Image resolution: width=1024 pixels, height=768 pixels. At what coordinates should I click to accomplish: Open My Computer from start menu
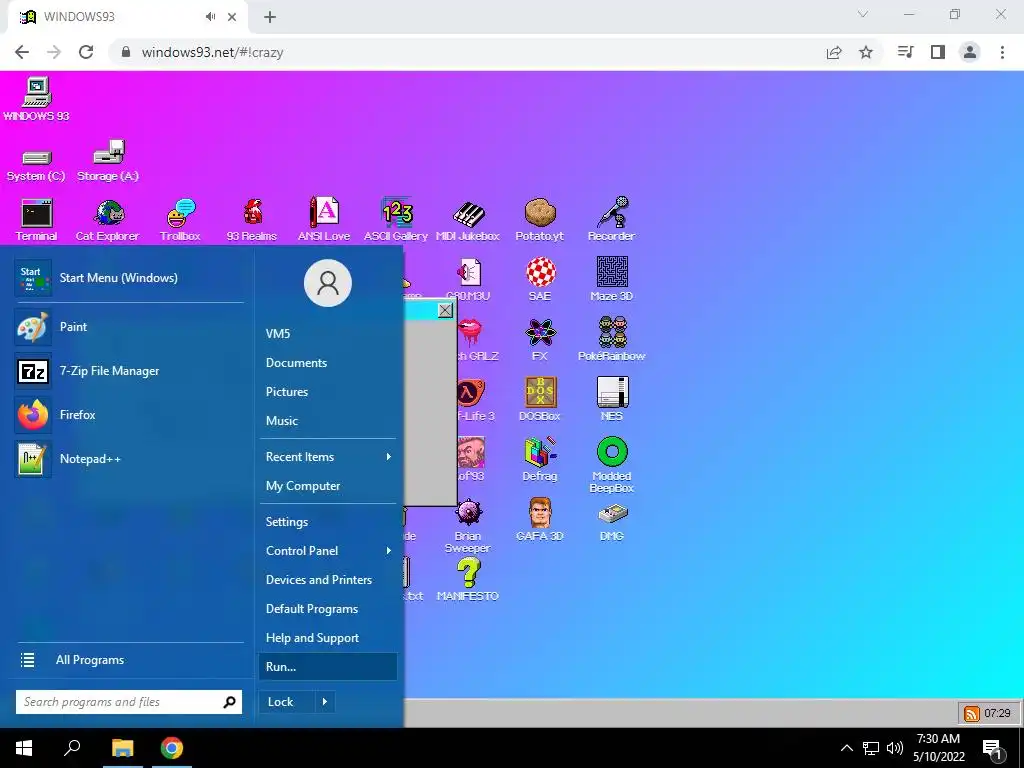coord(327,486)
